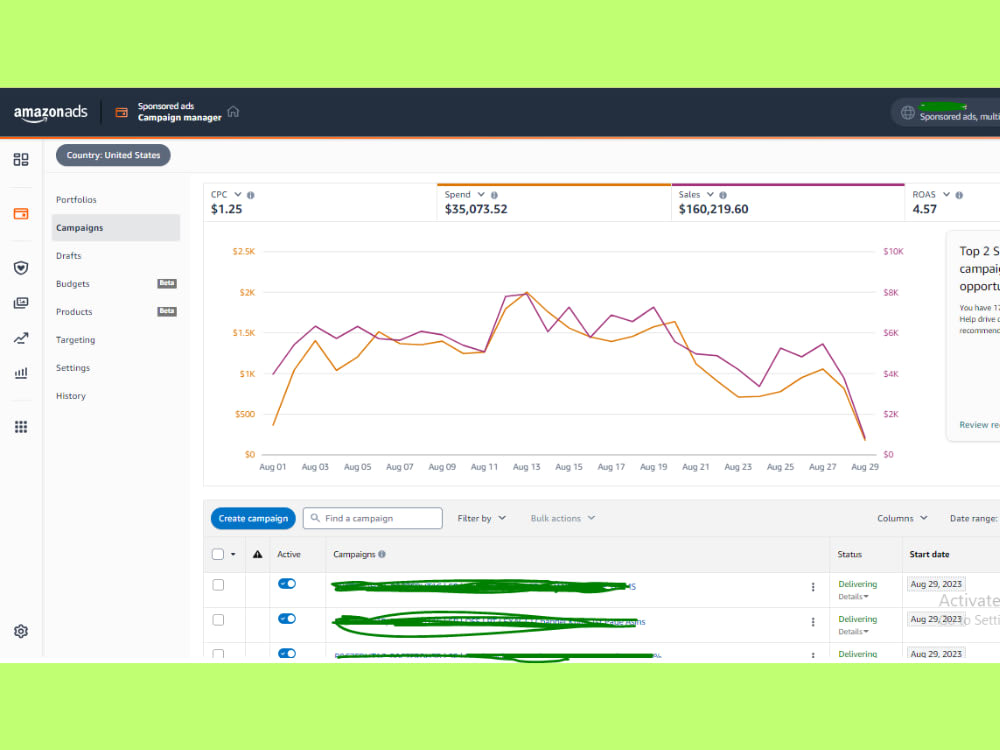Open Products in the side menu
This screenshot has height=750, width=1000.
[74, 312]
